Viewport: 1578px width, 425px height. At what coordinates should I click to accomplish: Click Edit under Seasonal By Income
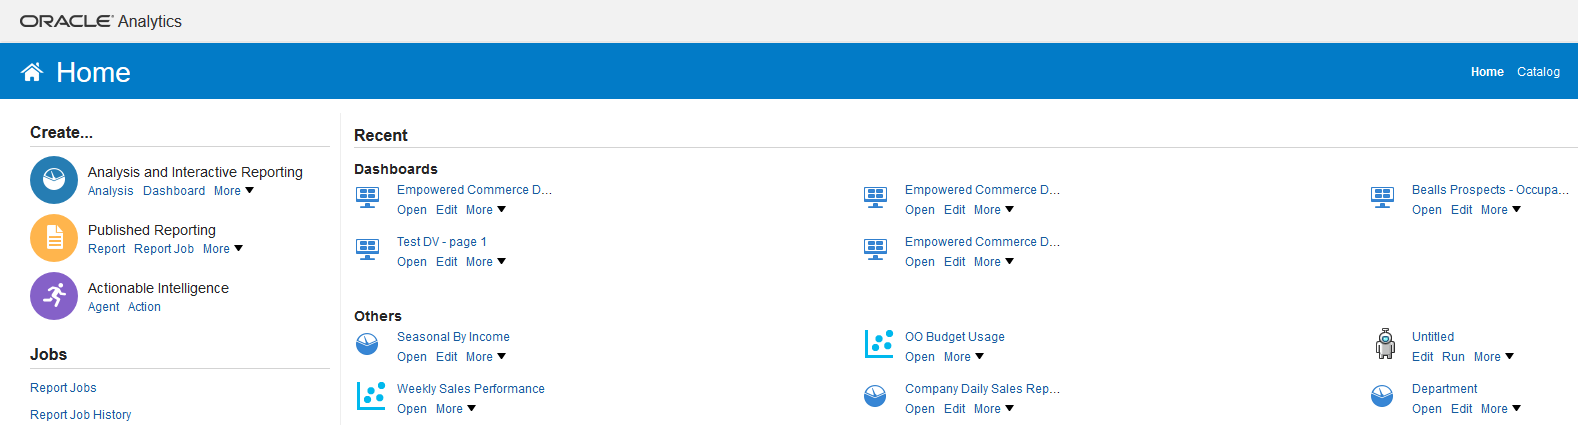coord(447,357)
